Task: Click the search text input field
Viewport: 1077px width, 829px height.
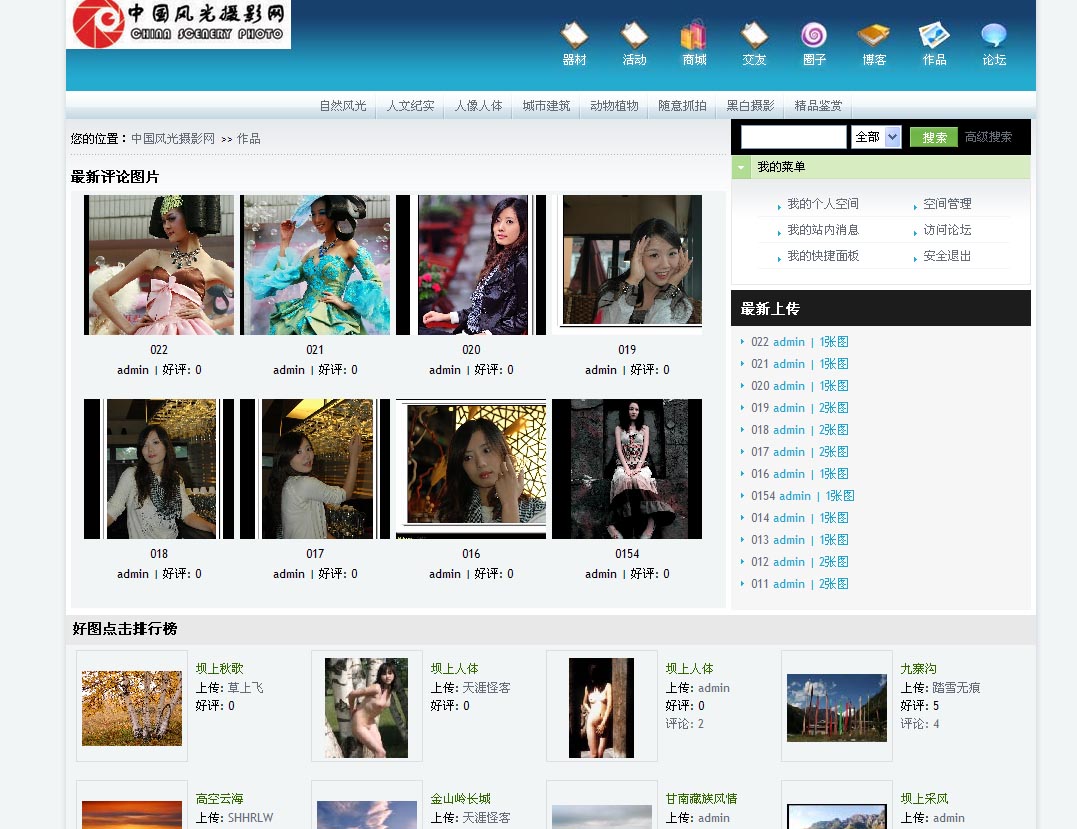Action: (x=793, y=137)
